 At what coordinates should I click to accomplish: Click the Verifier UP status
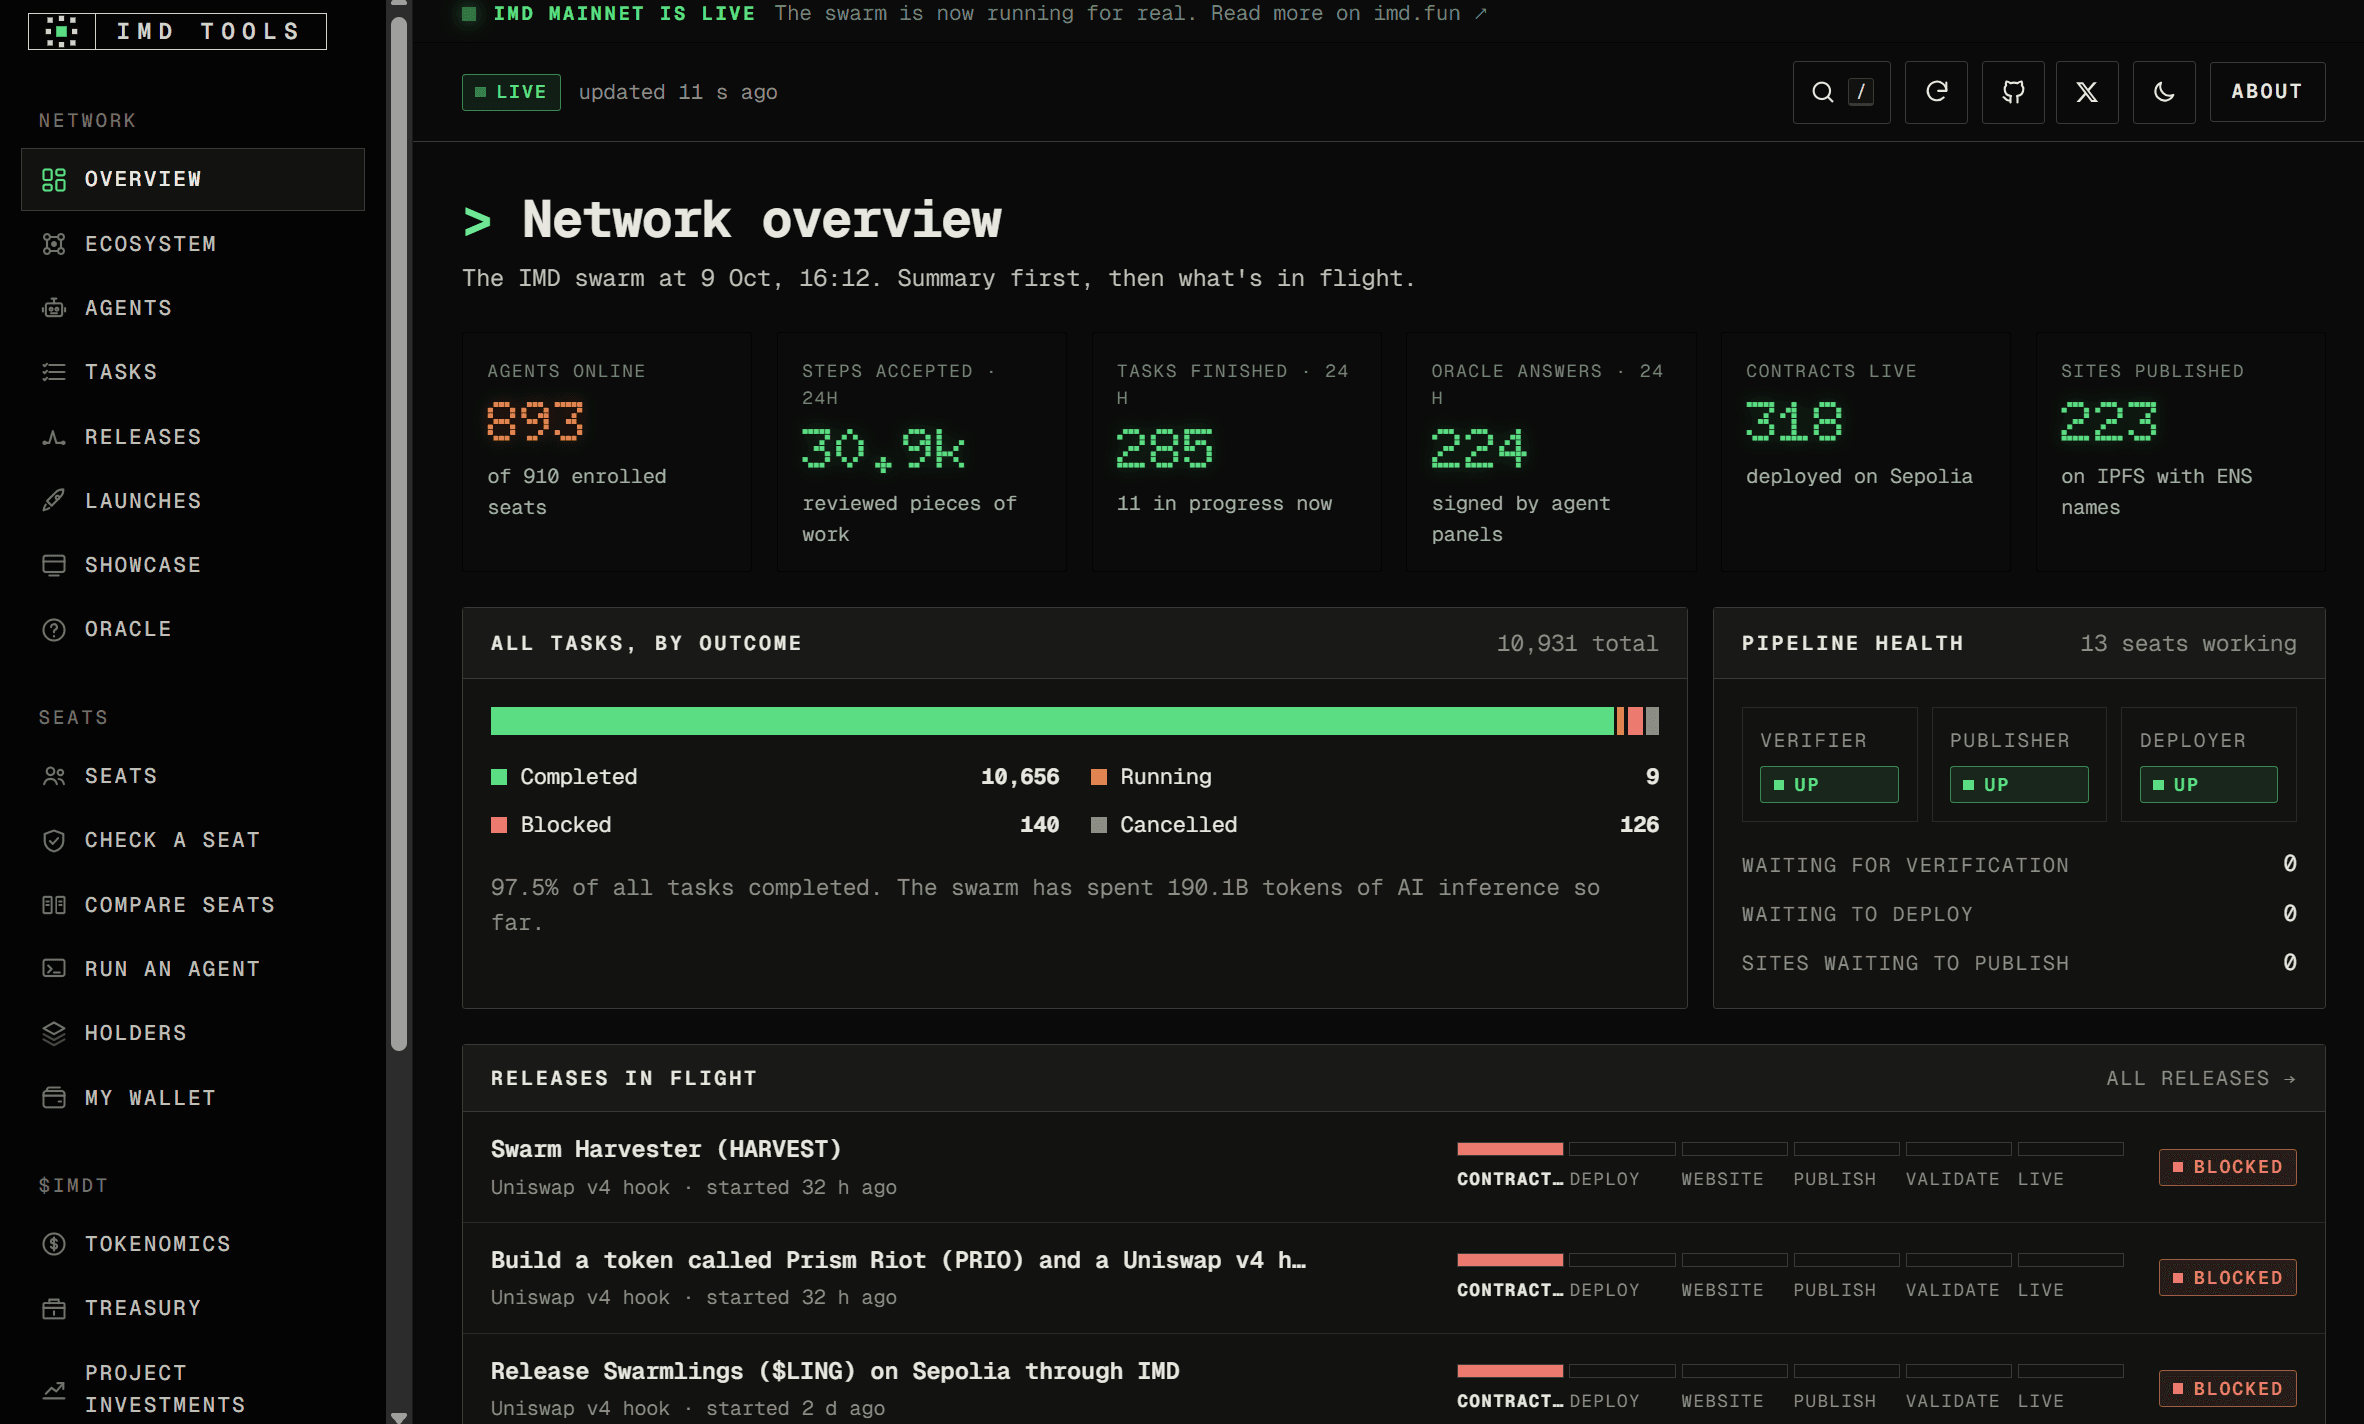(1829, 785)
